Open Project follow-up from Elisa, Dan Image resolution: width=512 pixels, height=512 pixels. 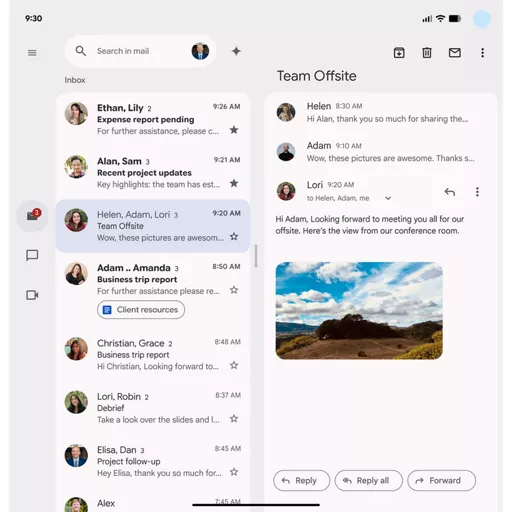coord(153,461)
